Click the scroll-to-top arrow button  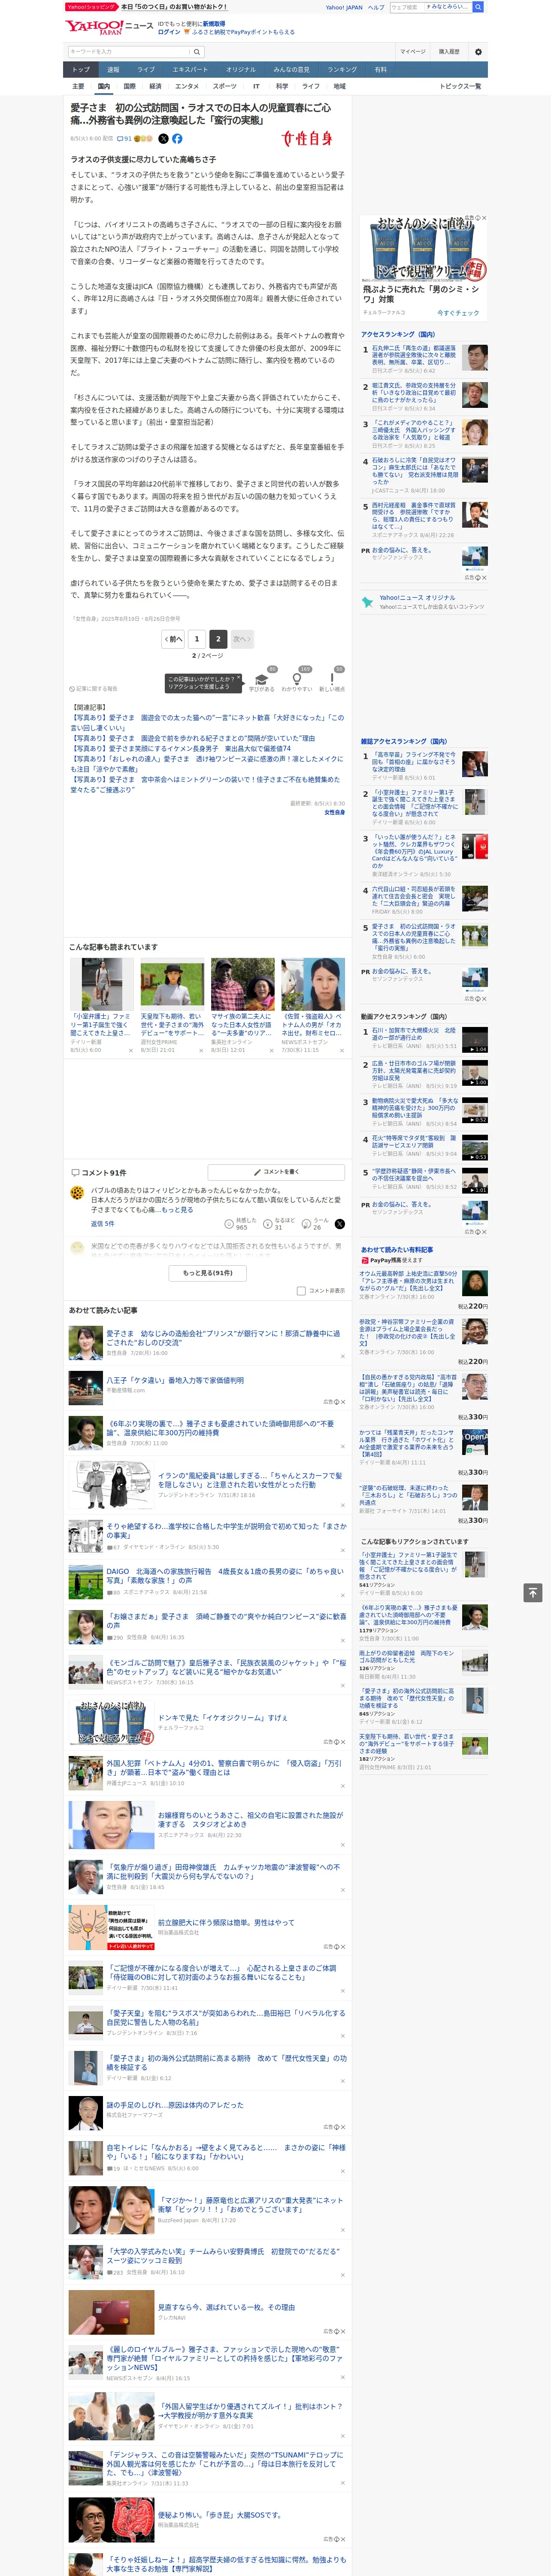(x=533, y=1592)
